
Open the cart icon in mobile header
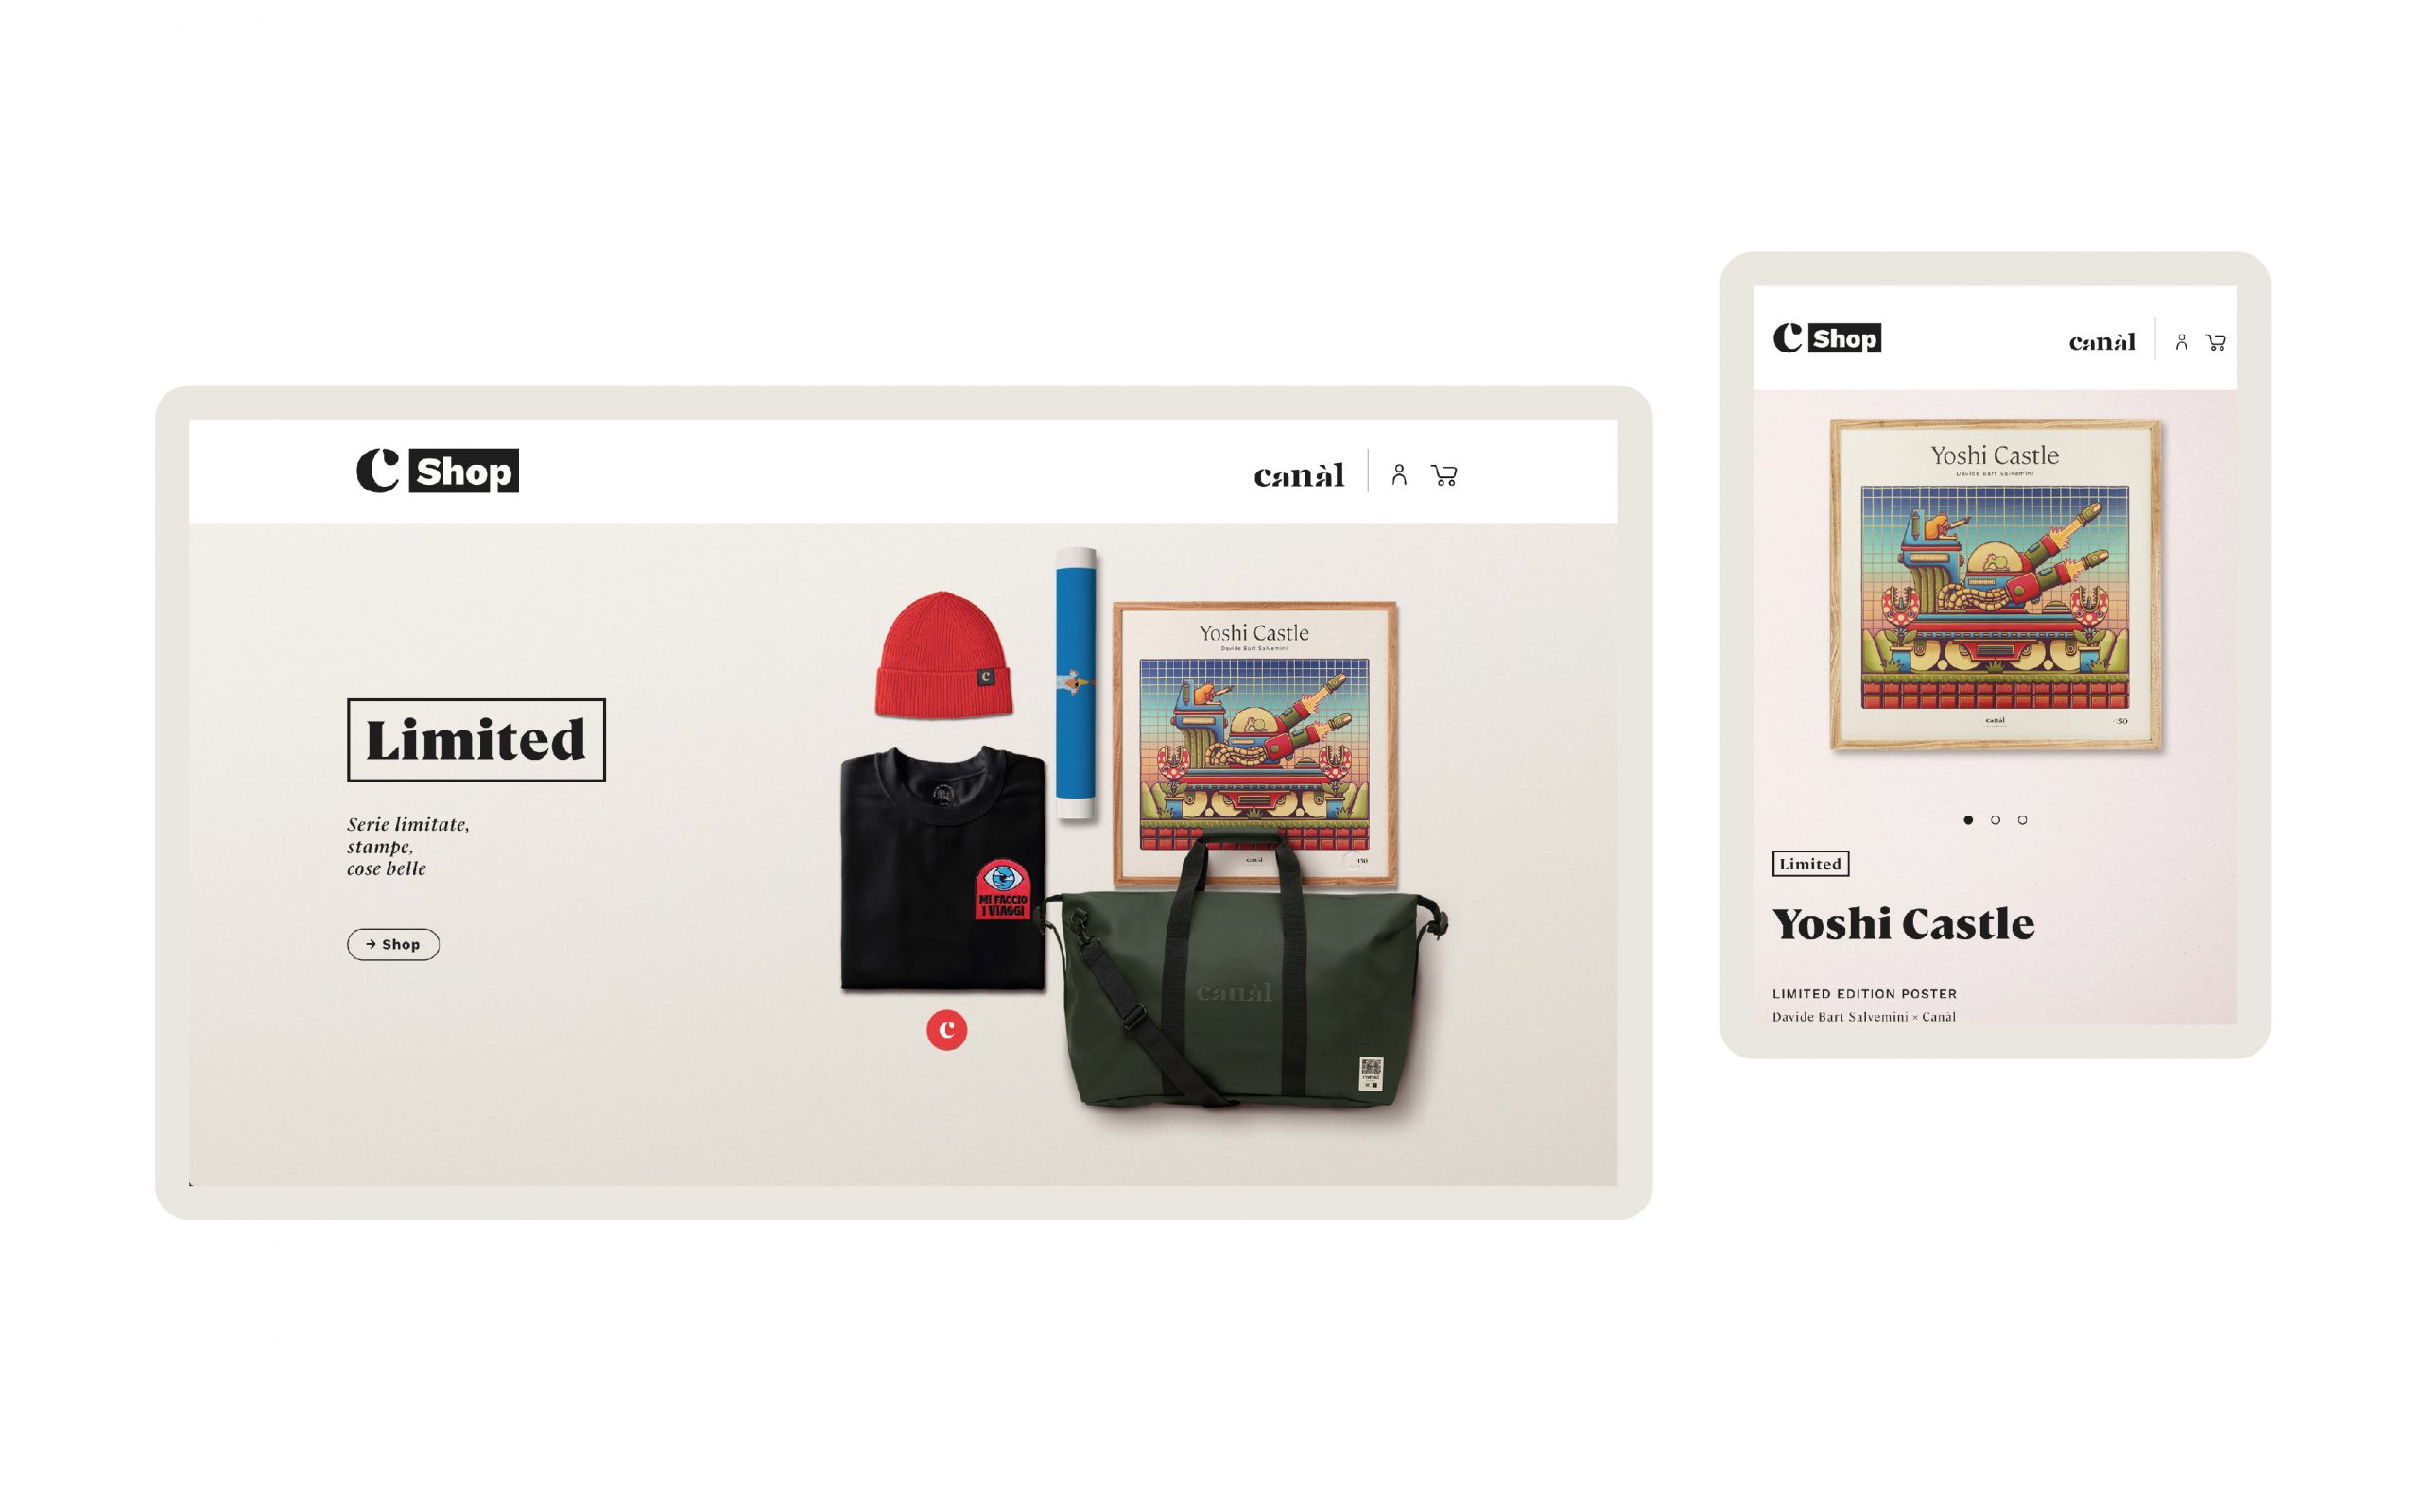point(2215,342)
